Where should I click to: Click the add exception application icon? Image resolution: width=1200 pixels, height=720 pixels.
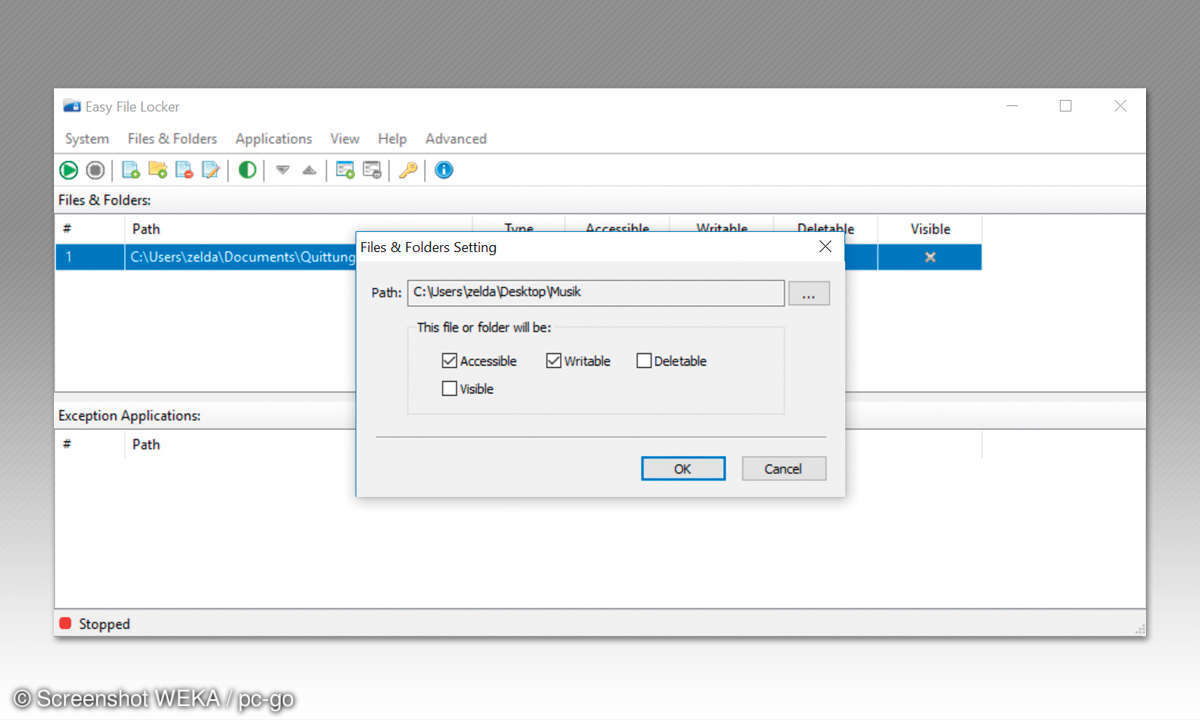click(x=345, y=170)
